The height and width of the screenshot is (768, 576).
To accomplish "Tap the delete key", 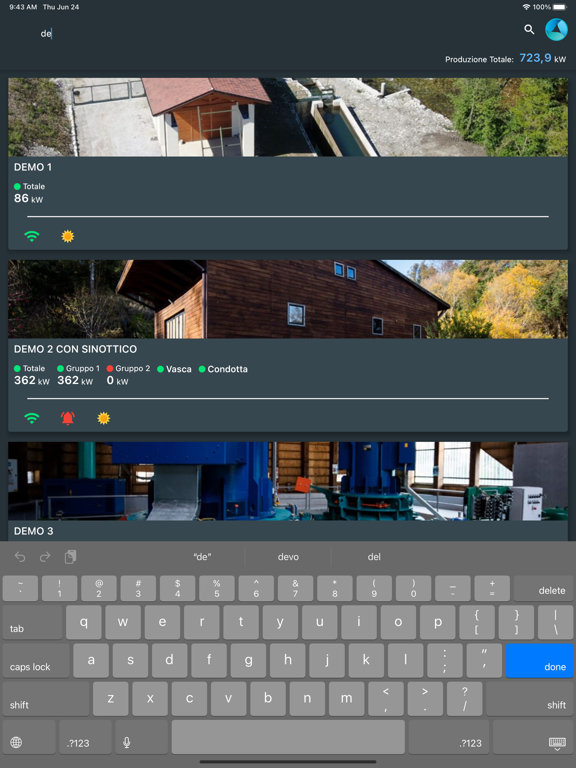I will coord(544,588).
